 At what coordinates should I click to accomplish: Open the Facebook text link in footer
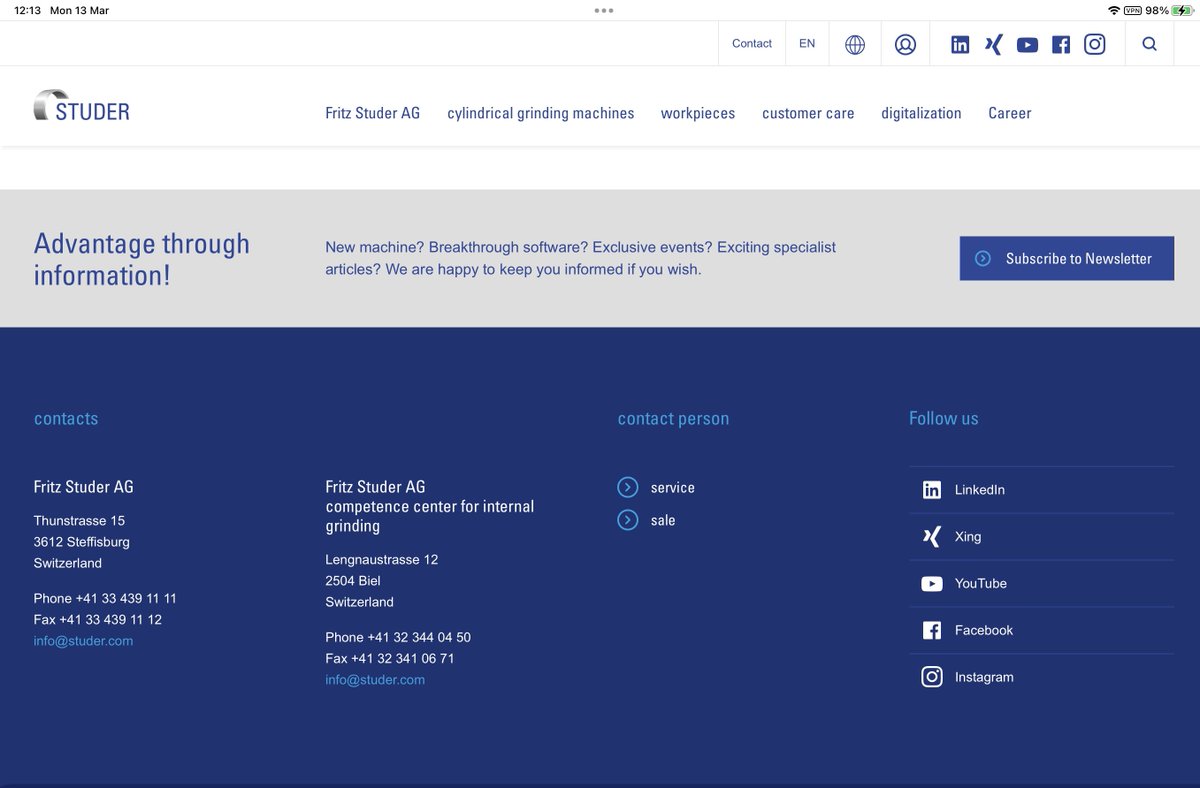[x=984, y=630]
